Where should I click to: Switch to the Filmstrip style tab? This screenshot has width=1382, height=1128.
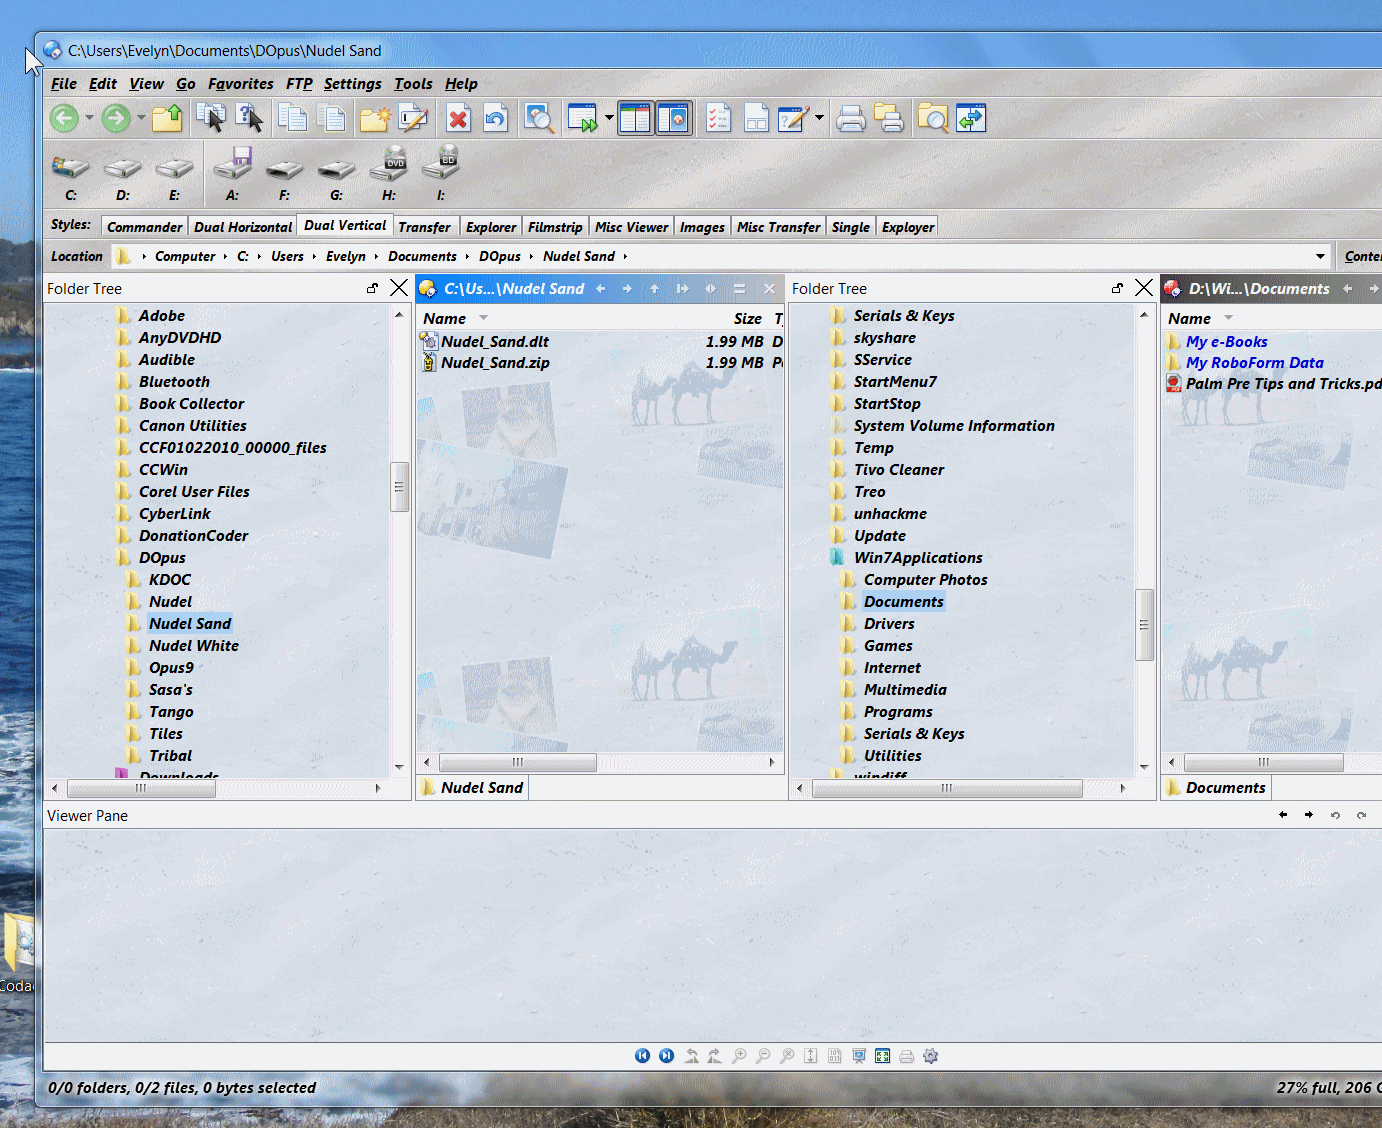(x=555, y=227)
